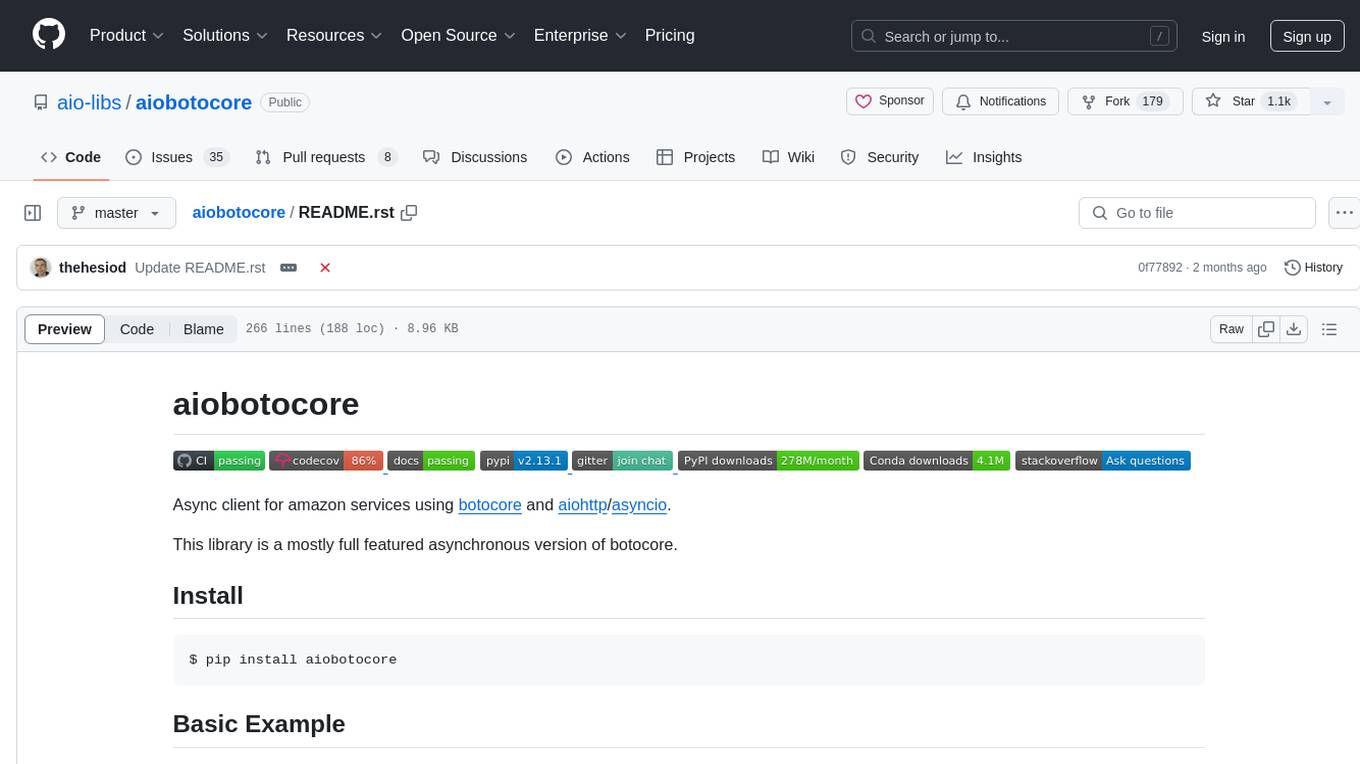Sponsor the project via heart button
The height and width of the screenshot is (764, 1360).
pos(890,101)
